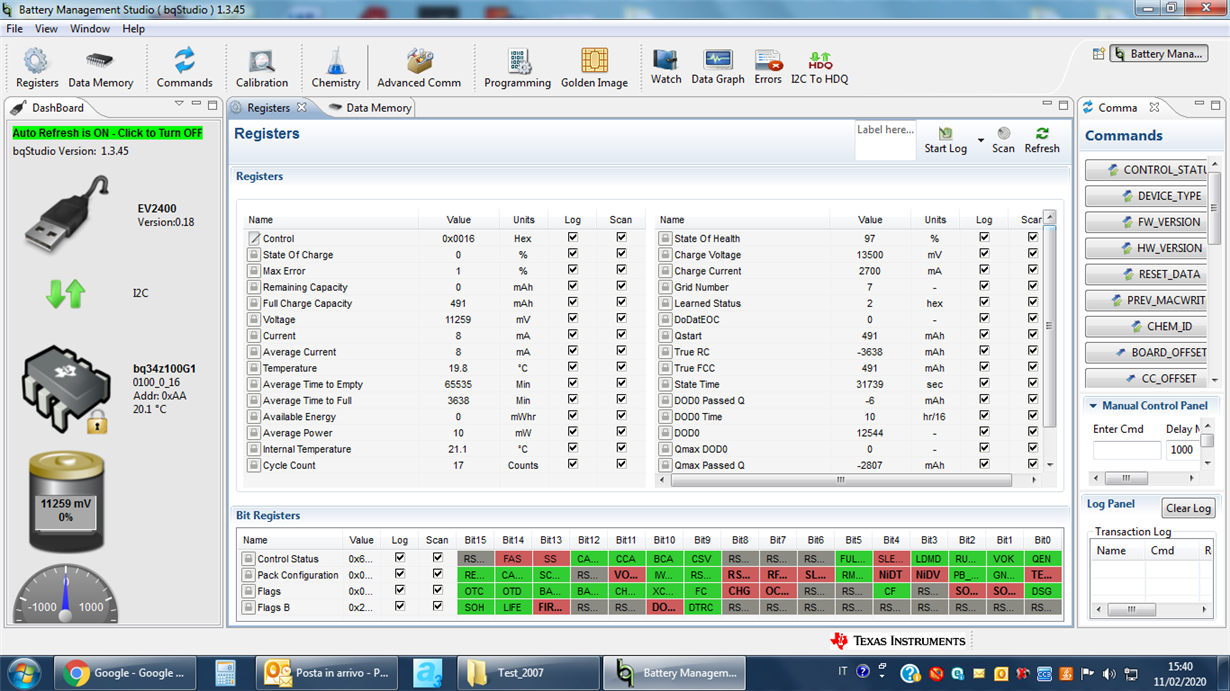Open Advanced Comm tool
Image resolution: width=1230 pixels, height=691 pixels.
(419, 68)
